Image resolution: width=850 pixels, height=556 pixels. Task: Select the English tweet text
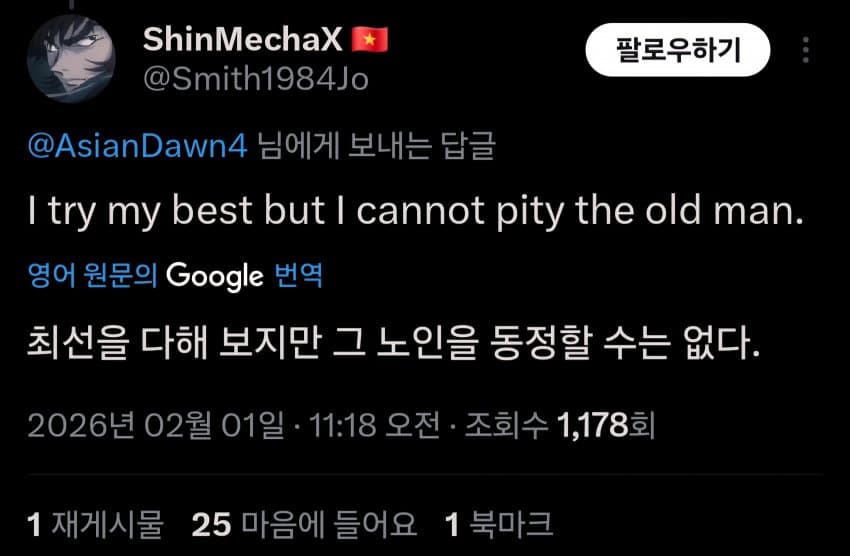coord(414,211)
